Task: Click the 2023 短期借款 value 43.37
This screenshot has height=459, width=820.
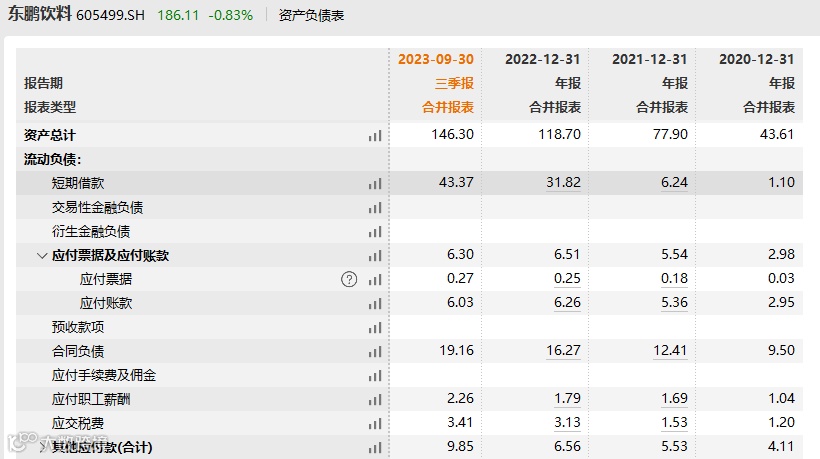Action: 457,182
